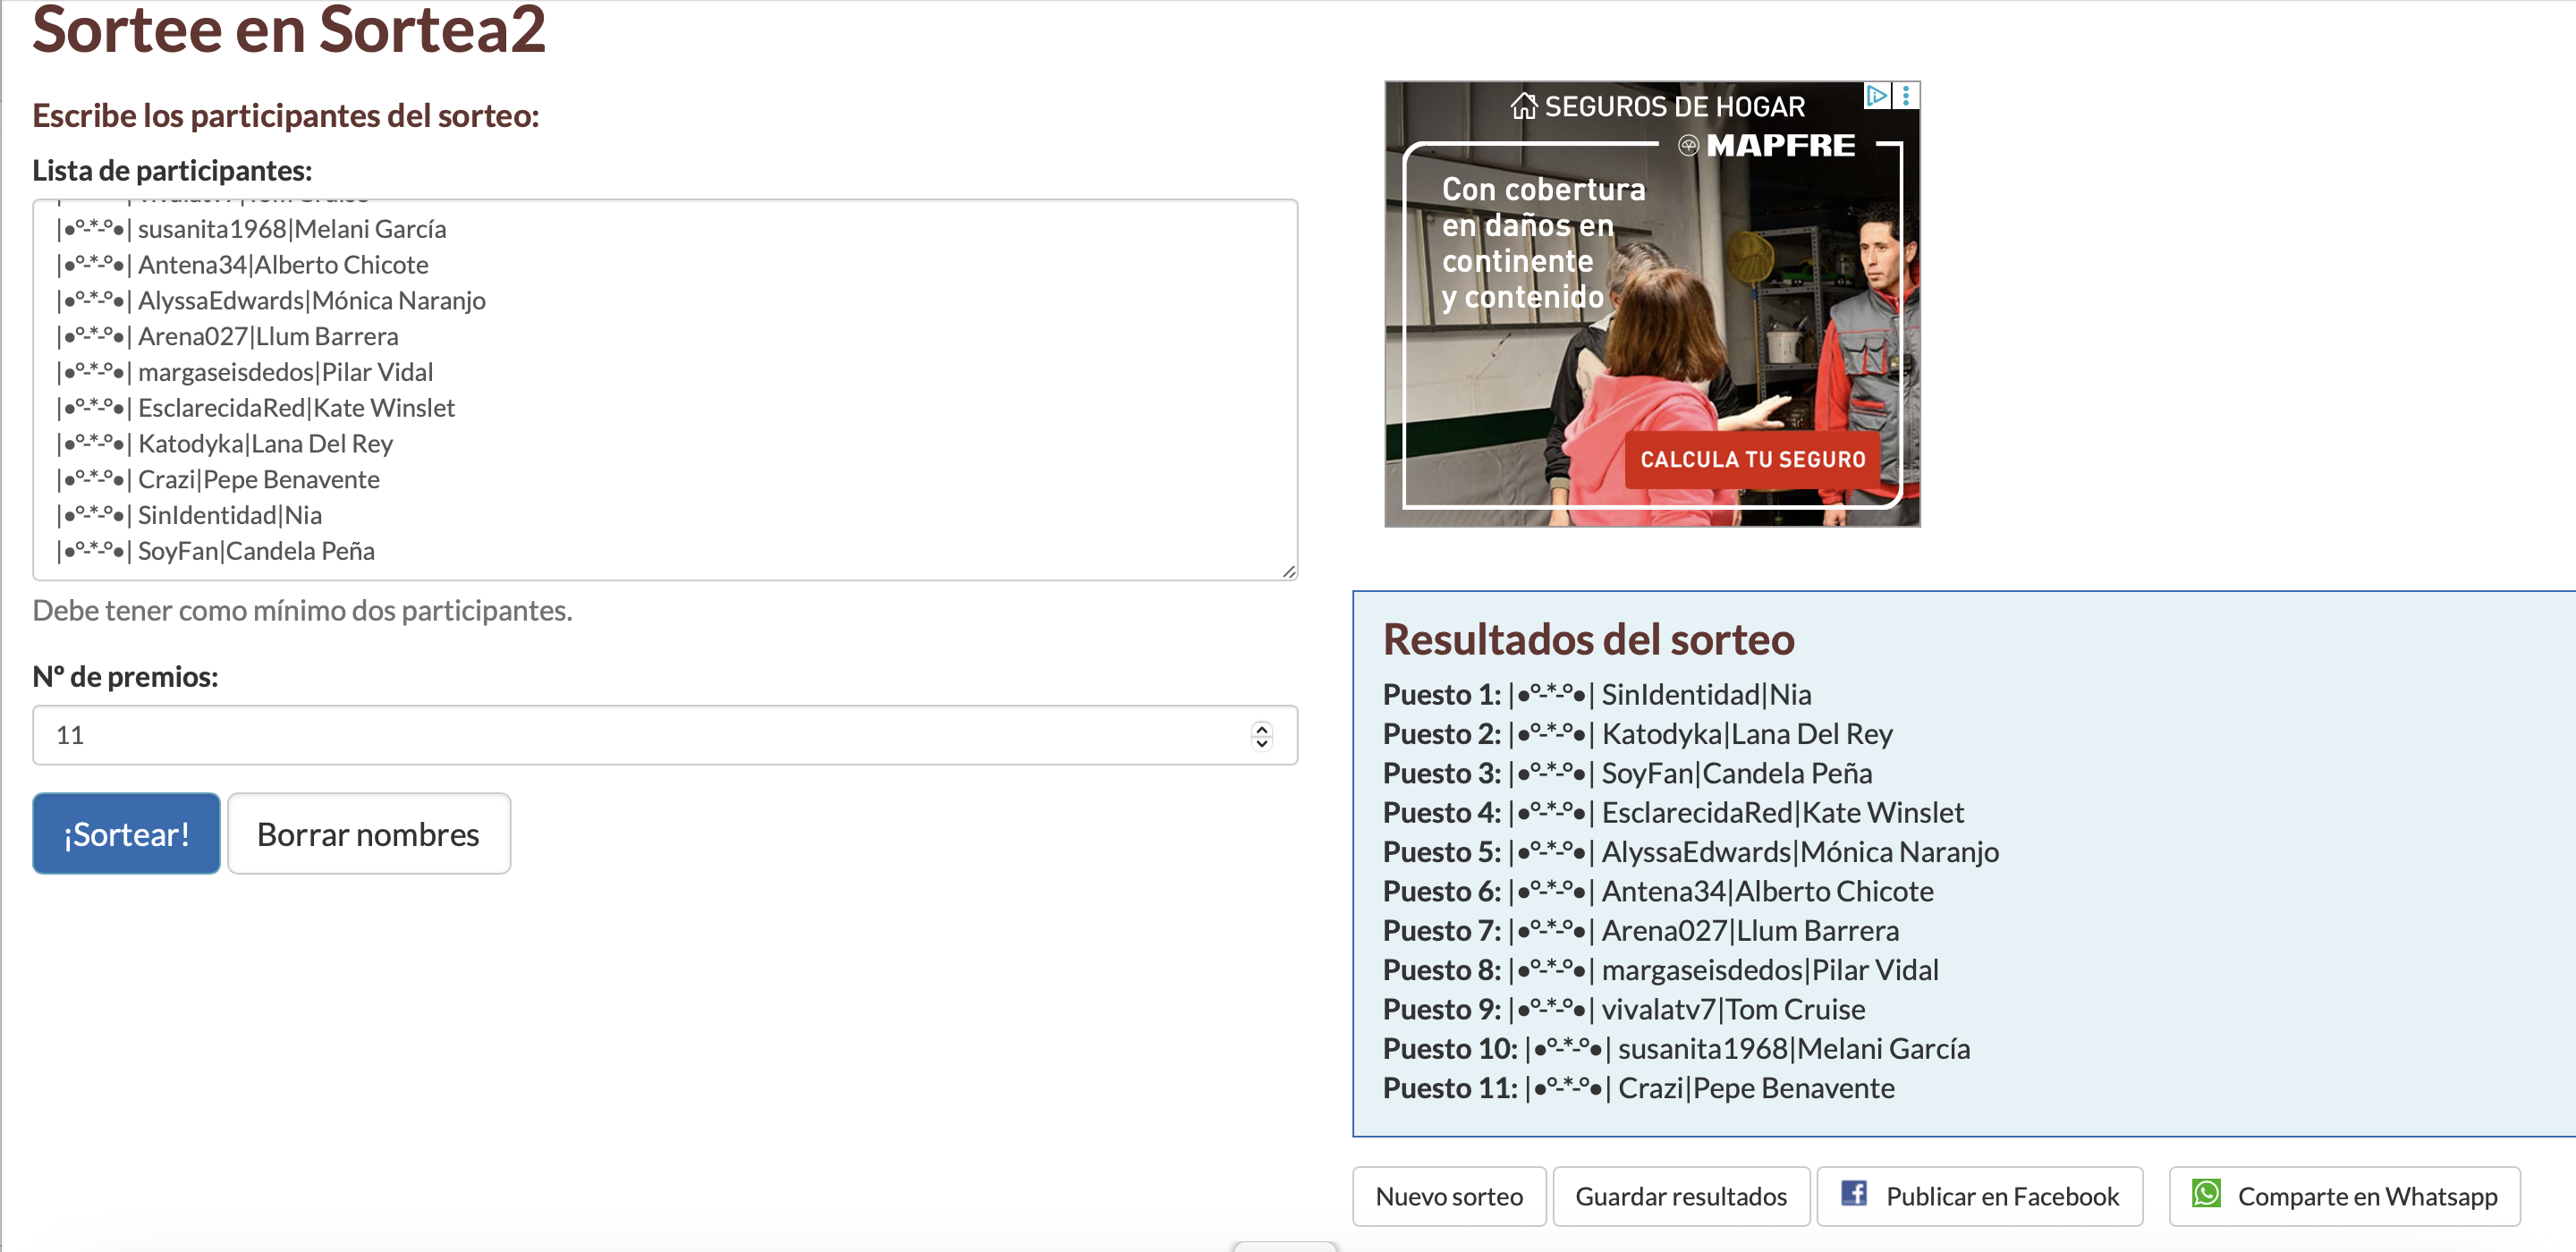Click the WhatsApp logo icon

(x=2206, y=1194)
